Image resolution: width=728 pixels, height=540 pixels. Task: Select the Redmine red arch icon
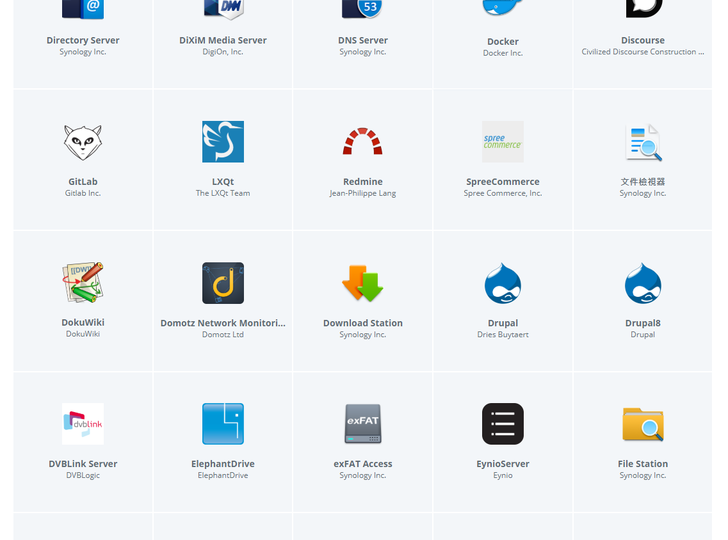(x=363, y=142)
